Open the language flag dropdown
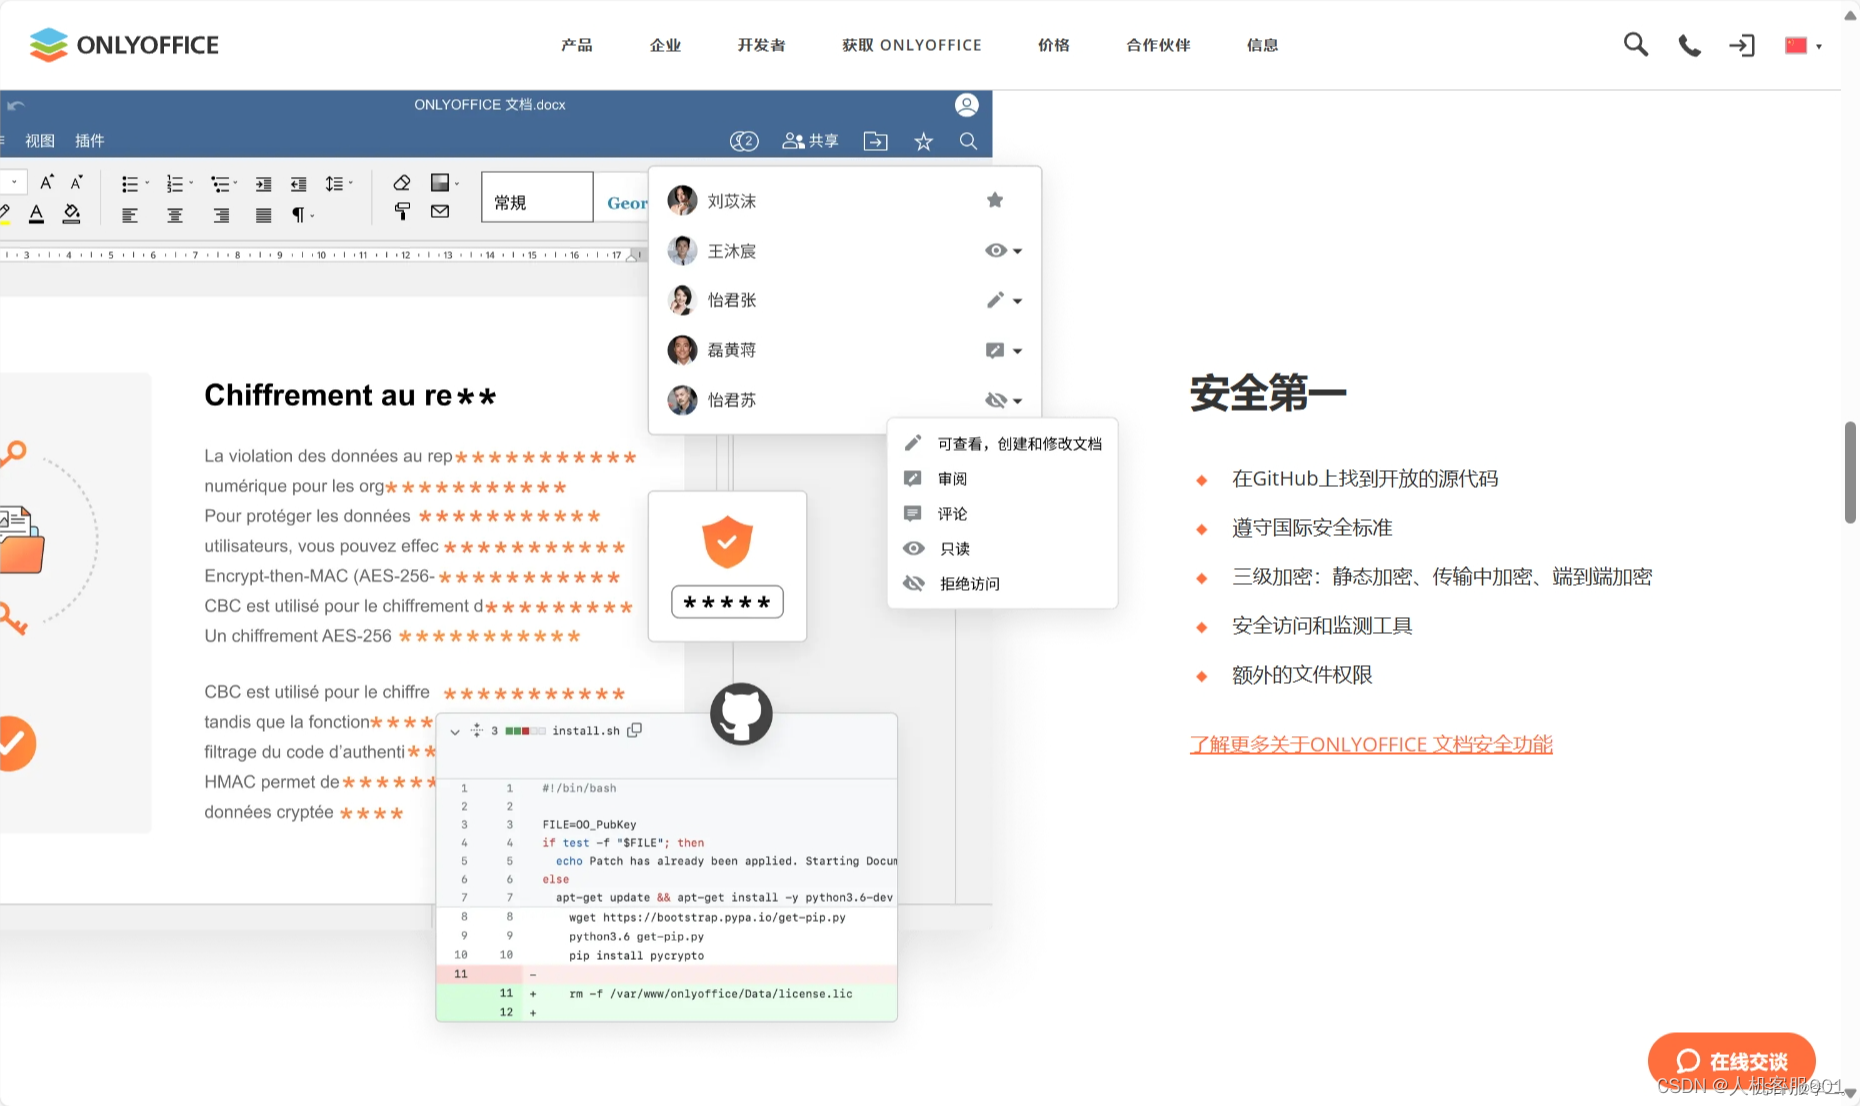 (1803, 45)
